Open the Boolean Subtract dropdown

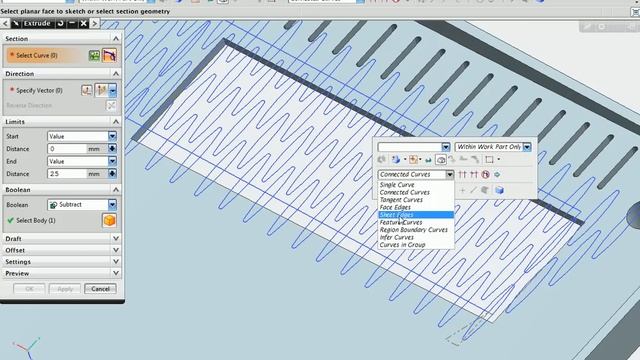[x=112, y=204]
